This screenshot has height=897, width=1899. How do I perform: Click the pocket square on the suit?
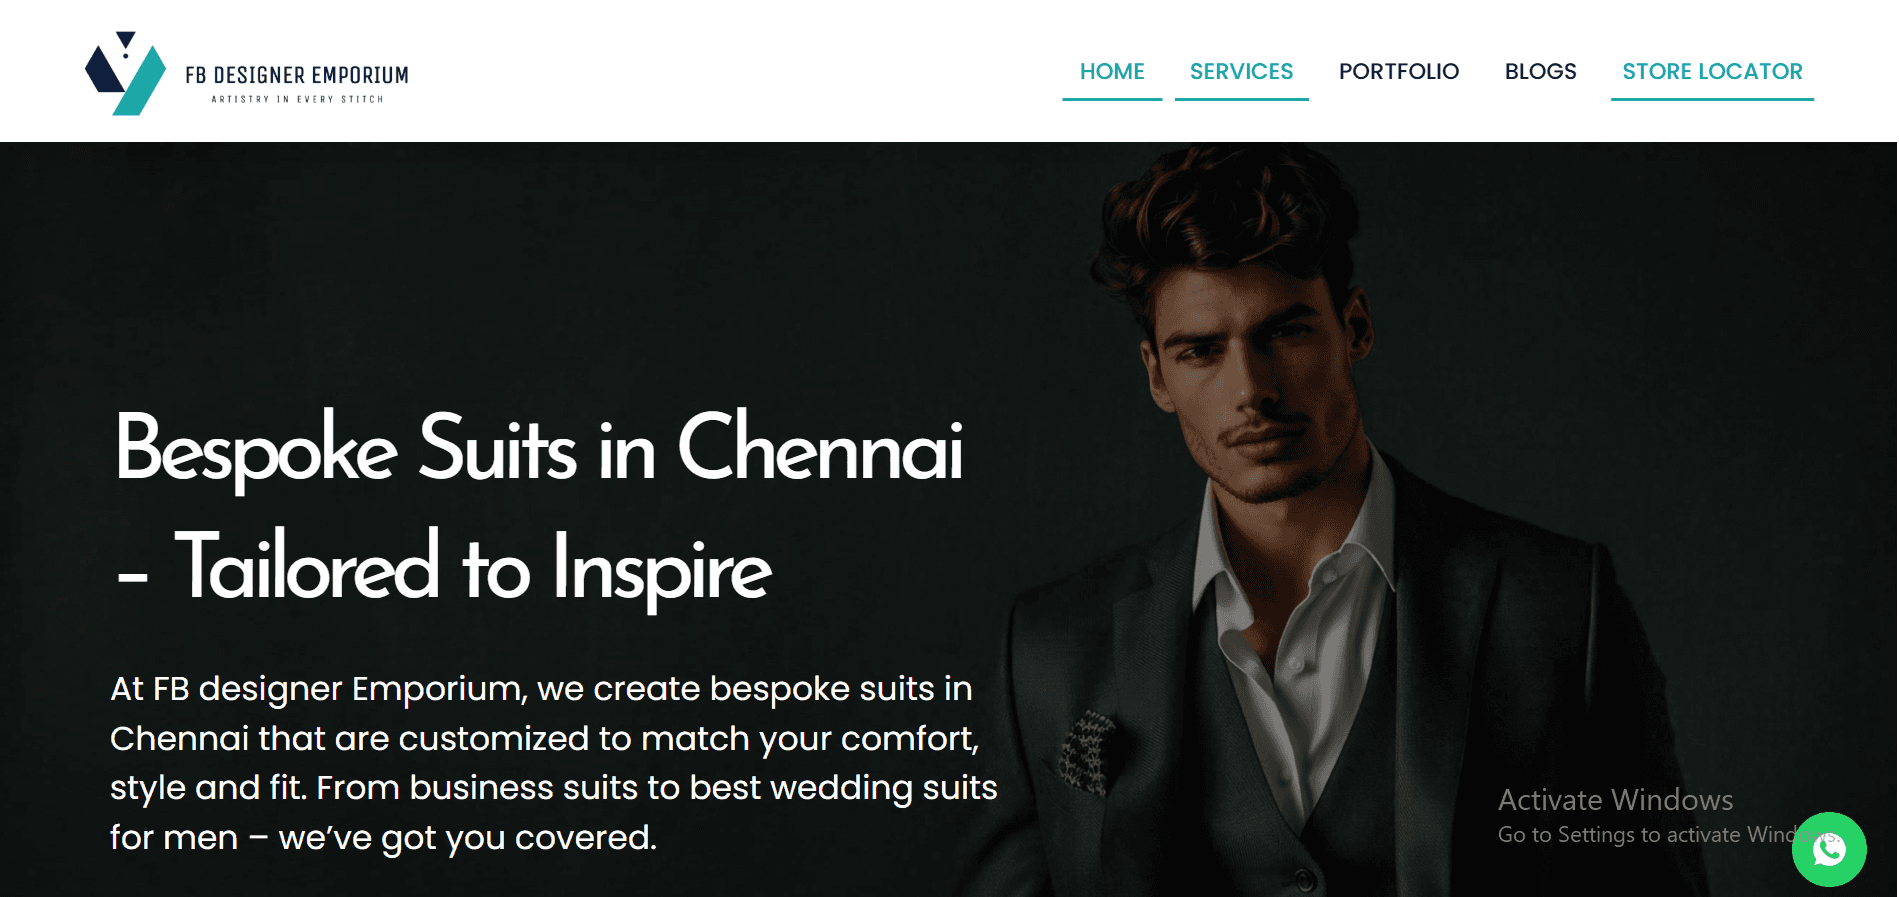(x=1087, y=755)
